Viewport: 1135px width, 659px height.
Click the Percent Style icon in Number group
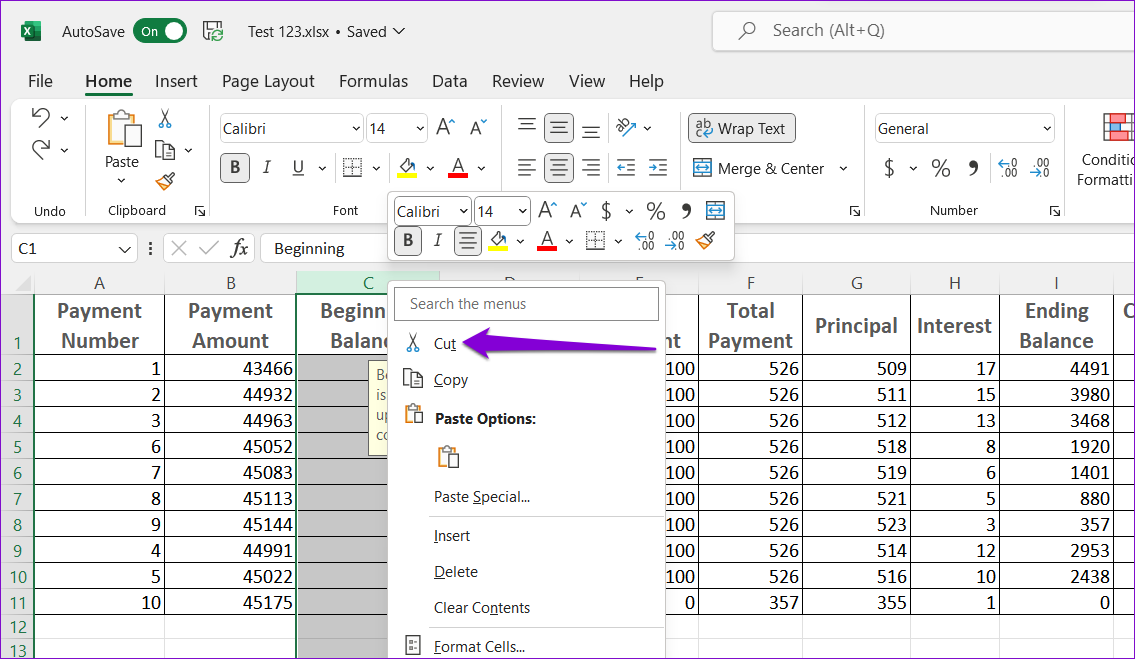click(x=940, y=169)
